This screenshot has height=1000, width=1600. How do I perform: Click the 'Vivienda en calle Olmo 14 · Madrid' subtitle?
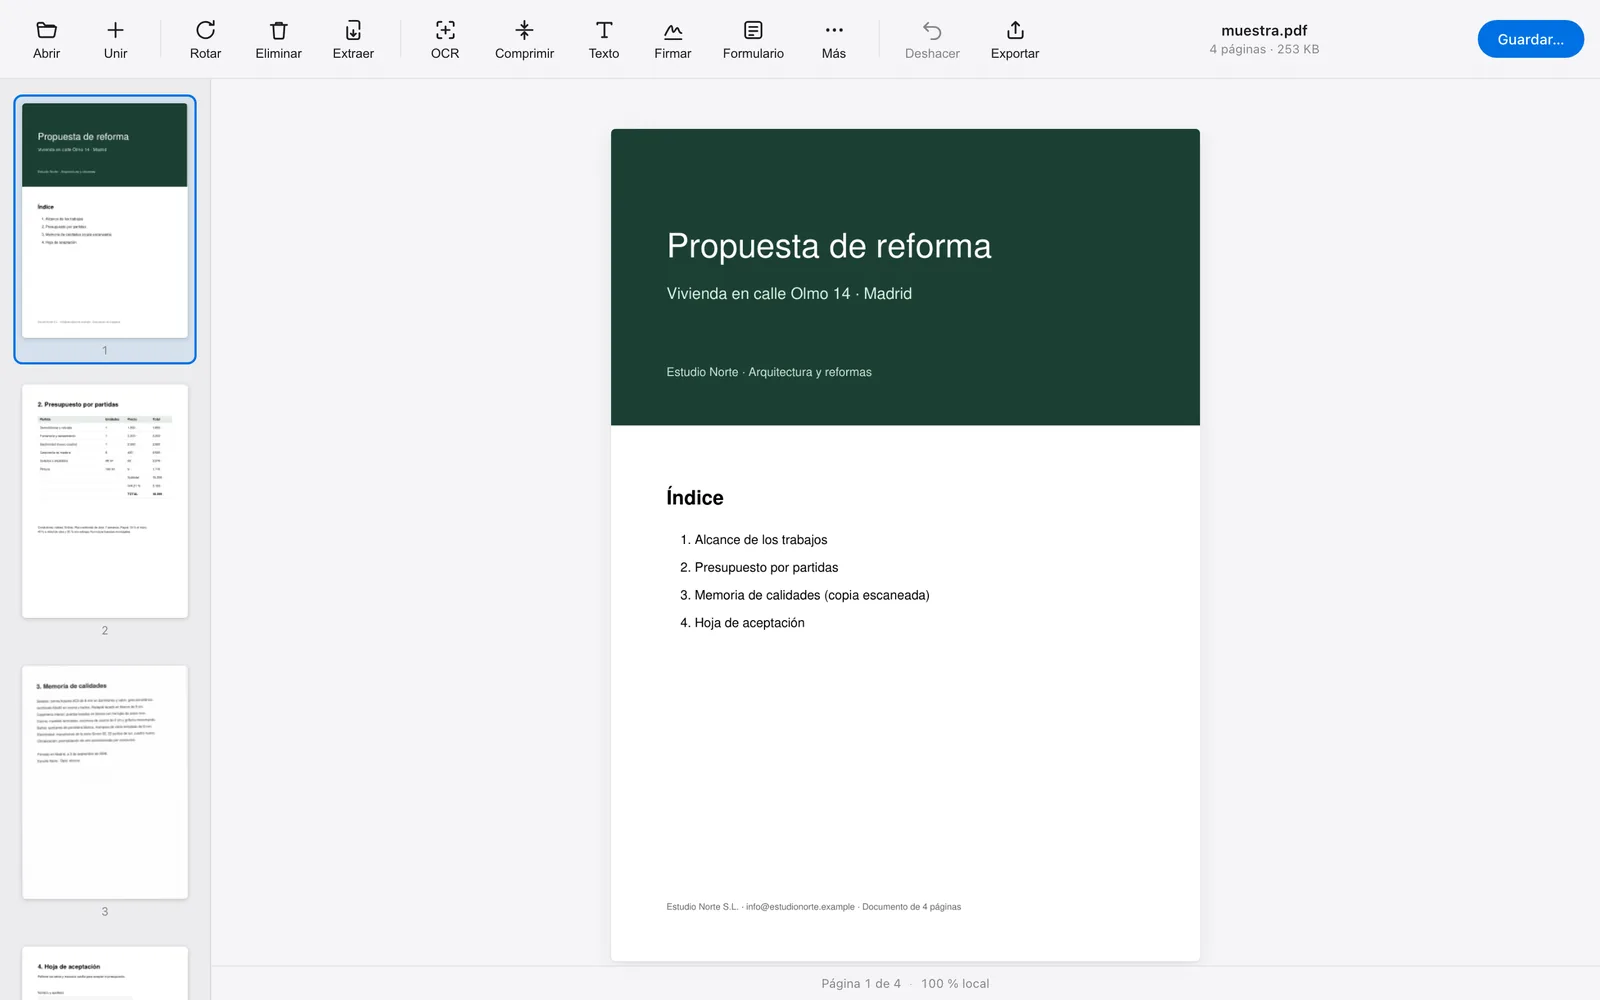[x=789, y=293]
